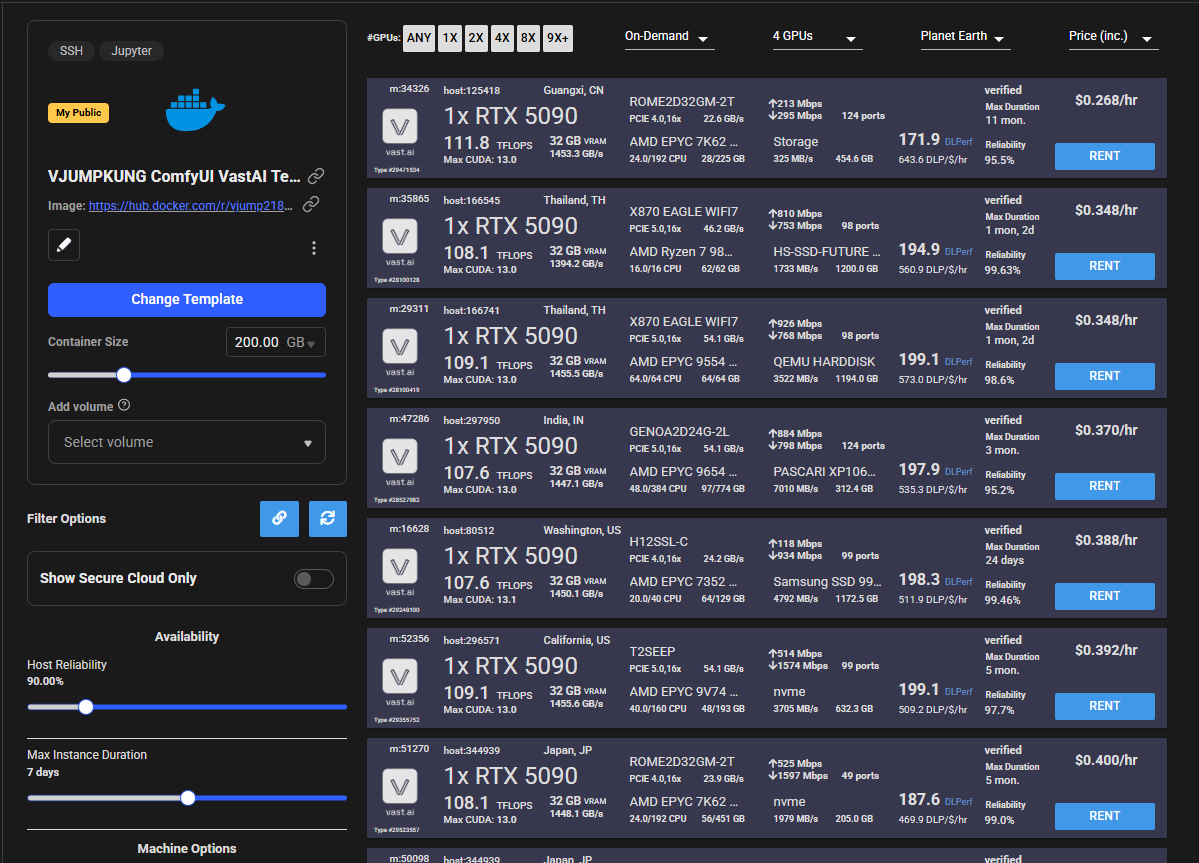The image size is (1199, 863).
Task: Select the Jupyter tag on template
Action: pyautogui.click(x=131, y=51)
